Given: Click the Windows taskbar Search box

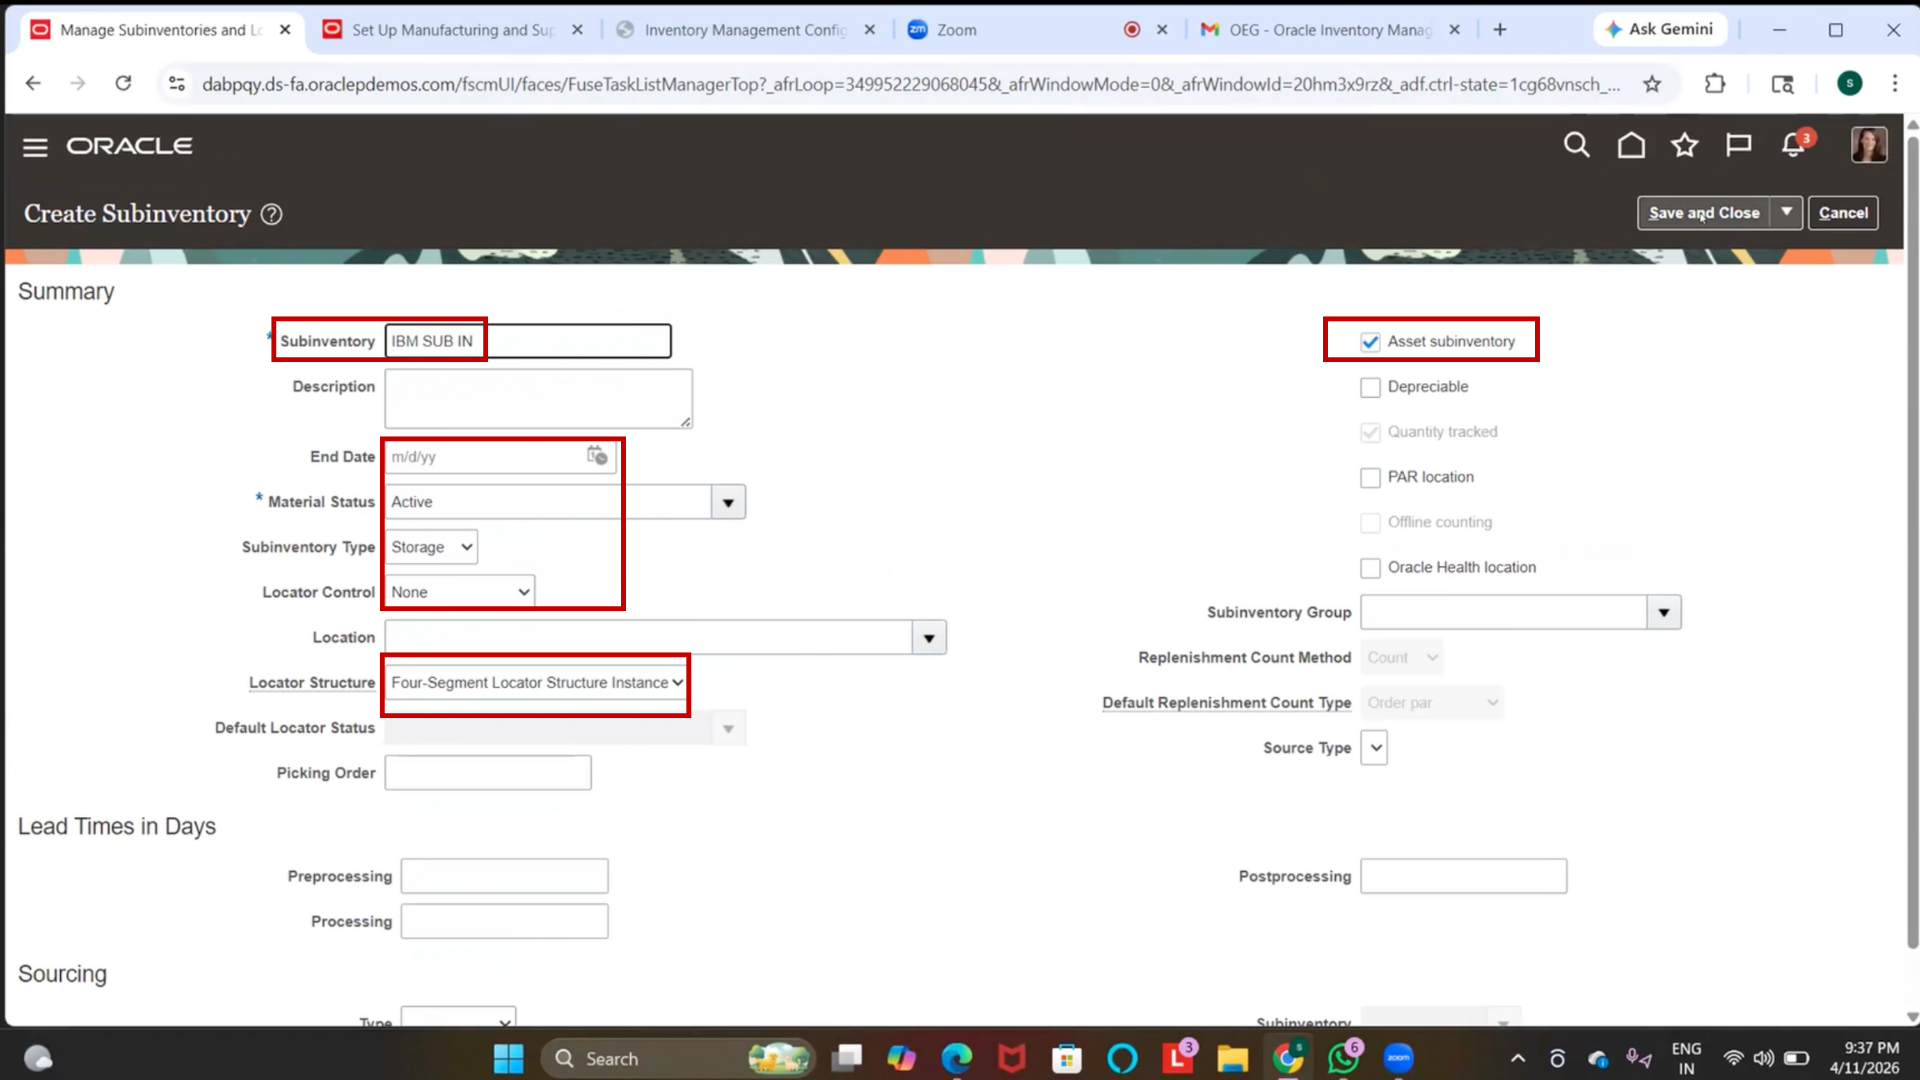Looking at the screenshot, I should (x=677, y=1058).
